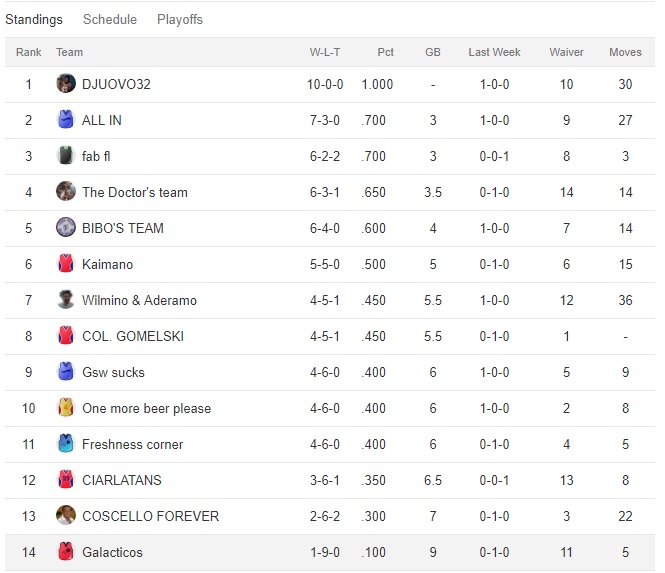Click the ALL IN team jersey icon

(x=66, y=120)
